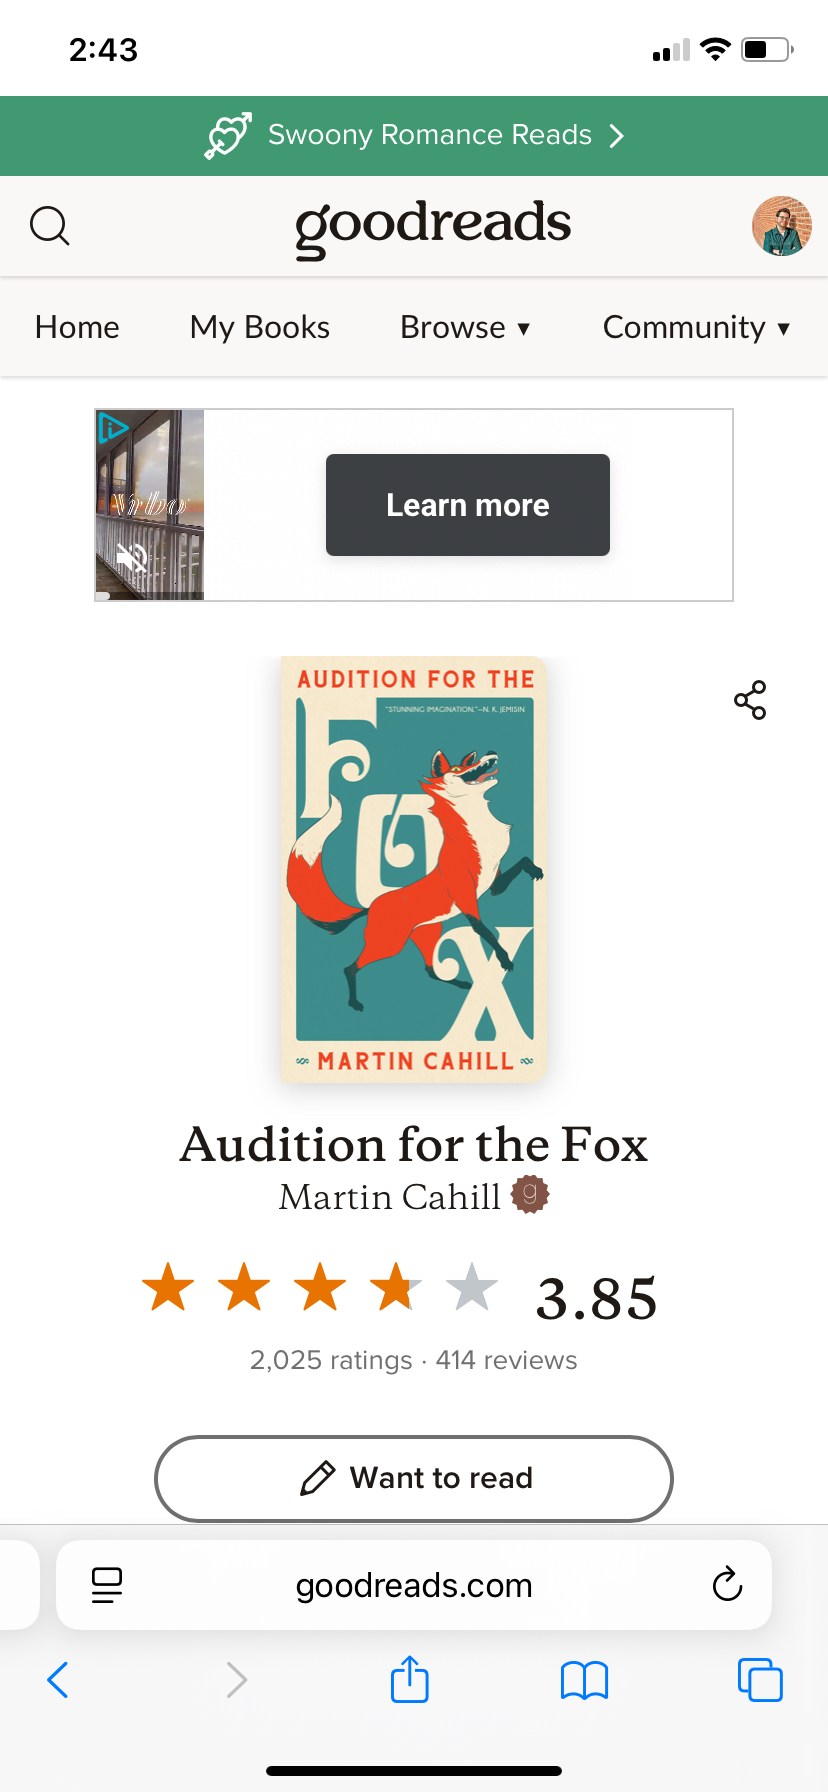Image resolution: width=828 pixels, height=1792 pixels.
Task: Unmute the Vrbo ad video
Action: click(130, 557)
